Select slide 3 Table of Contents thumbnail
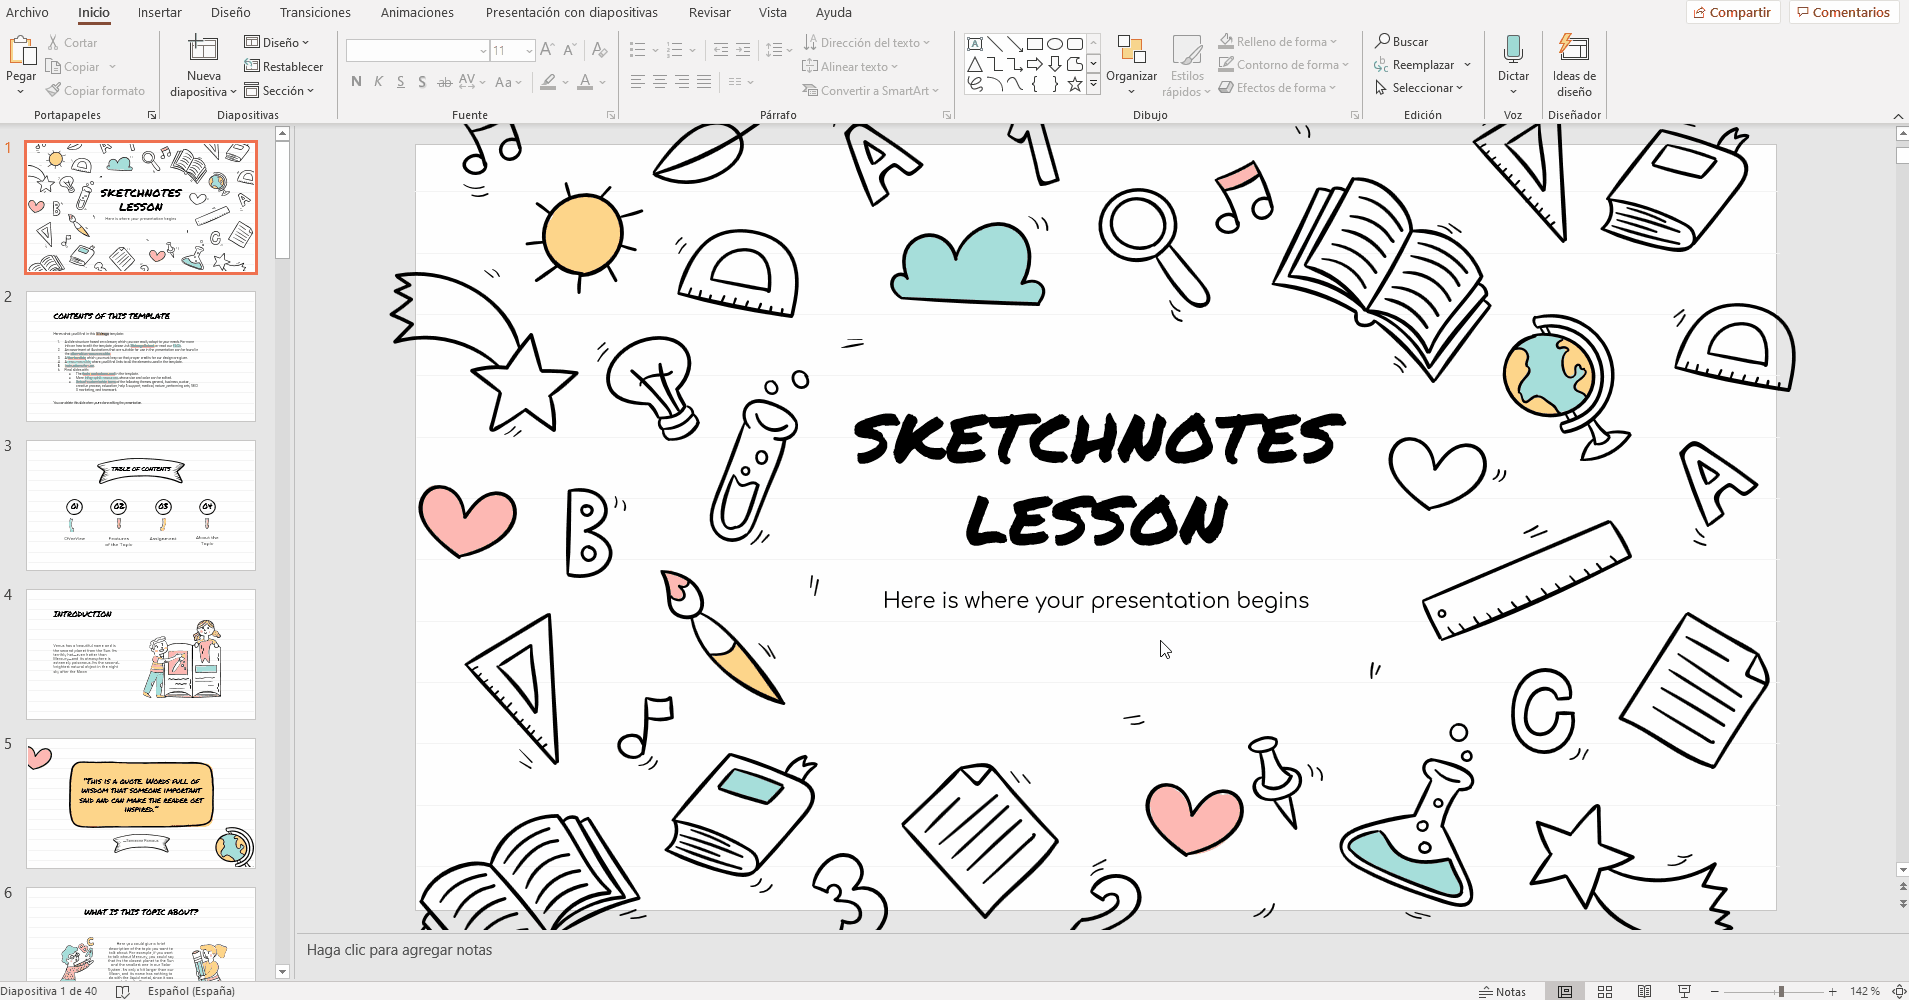This screenshot has width=1909, height=1000. (x=141, y=505)
